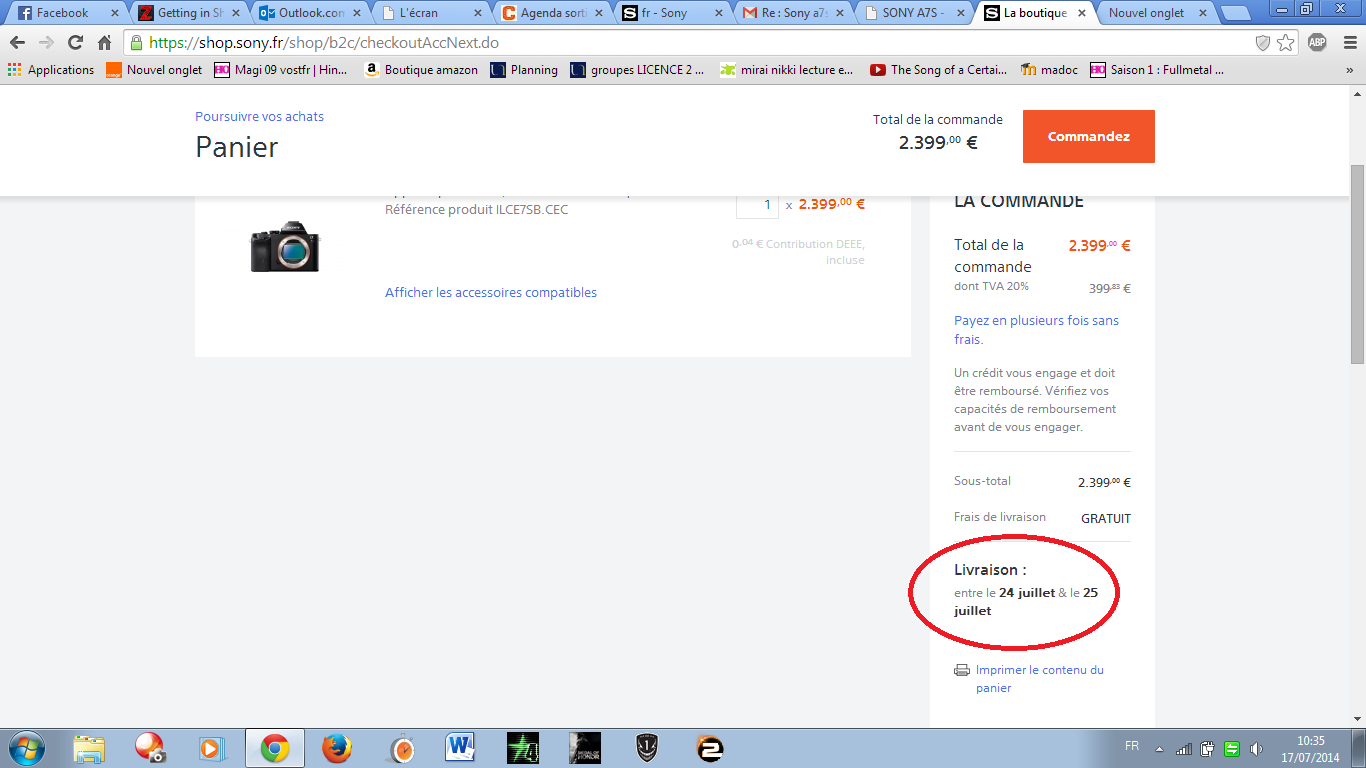Go back to the previous page
The height and width of the screenshot is (768, 1366).
click(x=18, y=43)
